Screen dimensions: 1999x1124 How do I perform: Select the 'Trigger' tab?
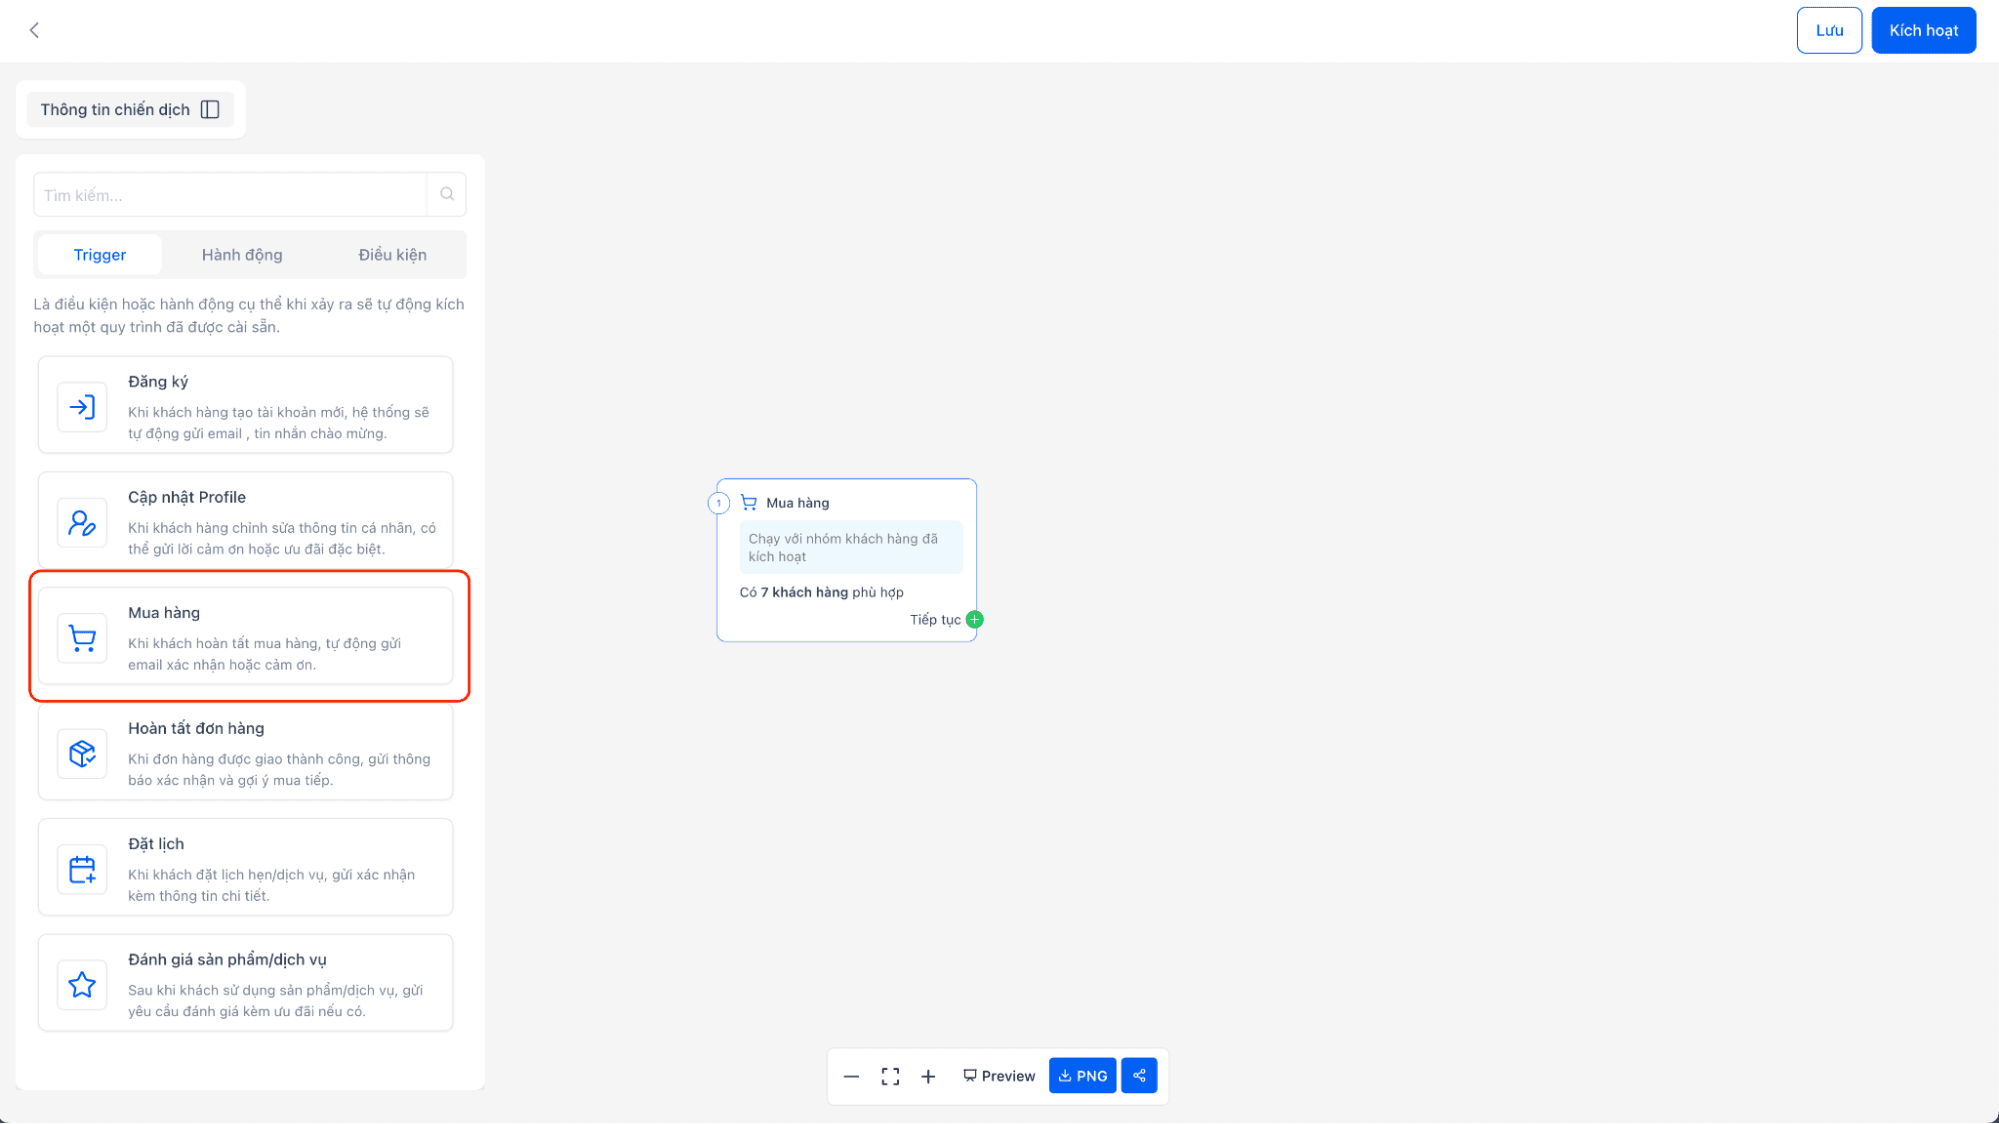point(99,254)
